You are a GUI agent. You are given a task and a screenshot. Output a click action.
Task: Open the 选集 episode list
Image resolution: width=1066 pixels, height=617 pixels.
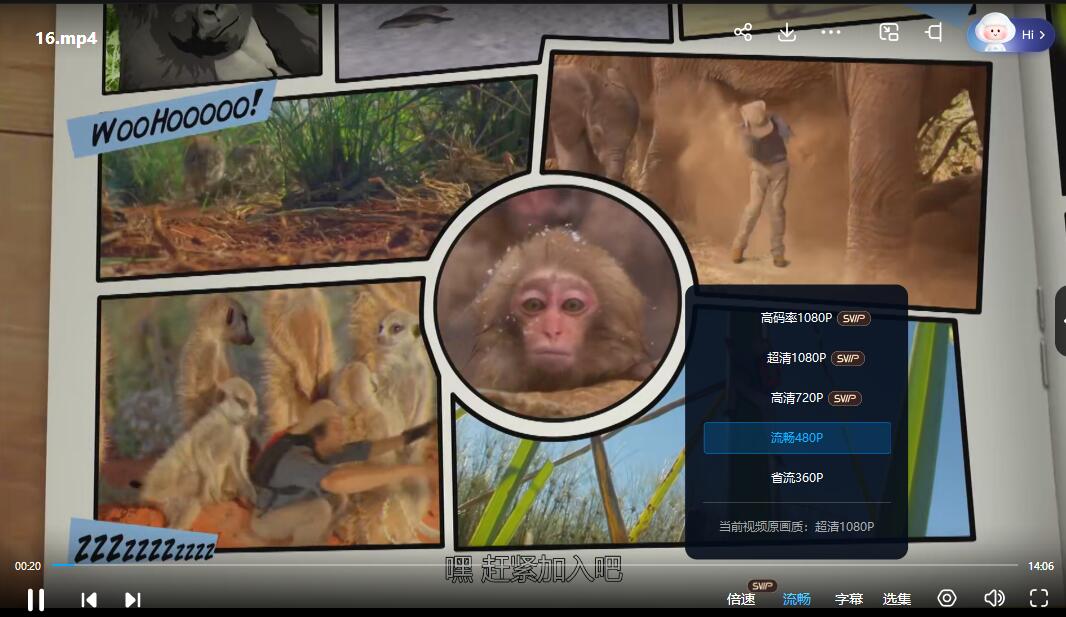[897, 599]
